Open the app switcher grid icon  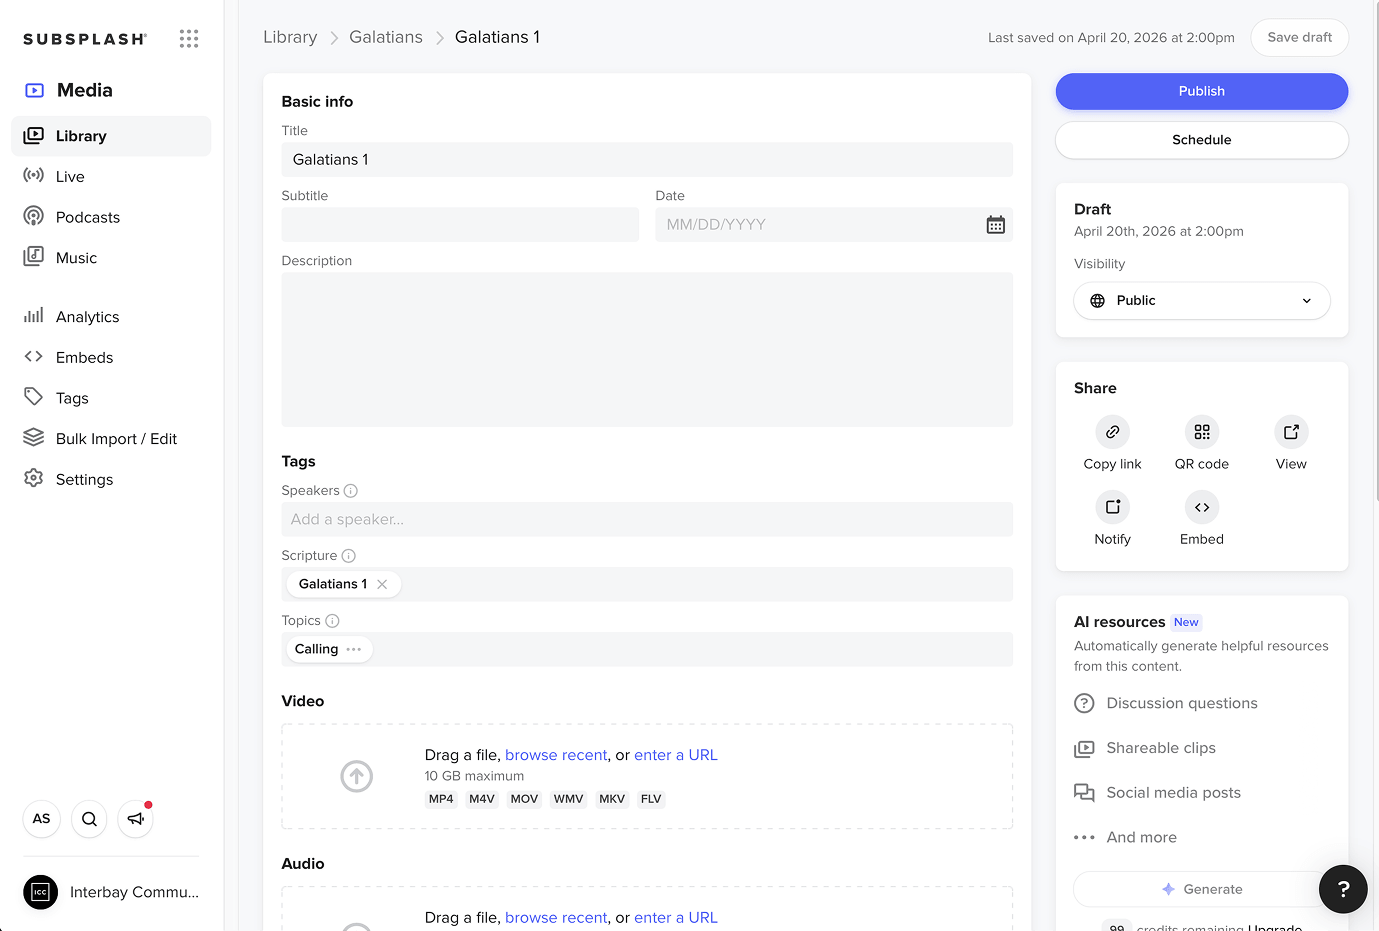(189, 39)
